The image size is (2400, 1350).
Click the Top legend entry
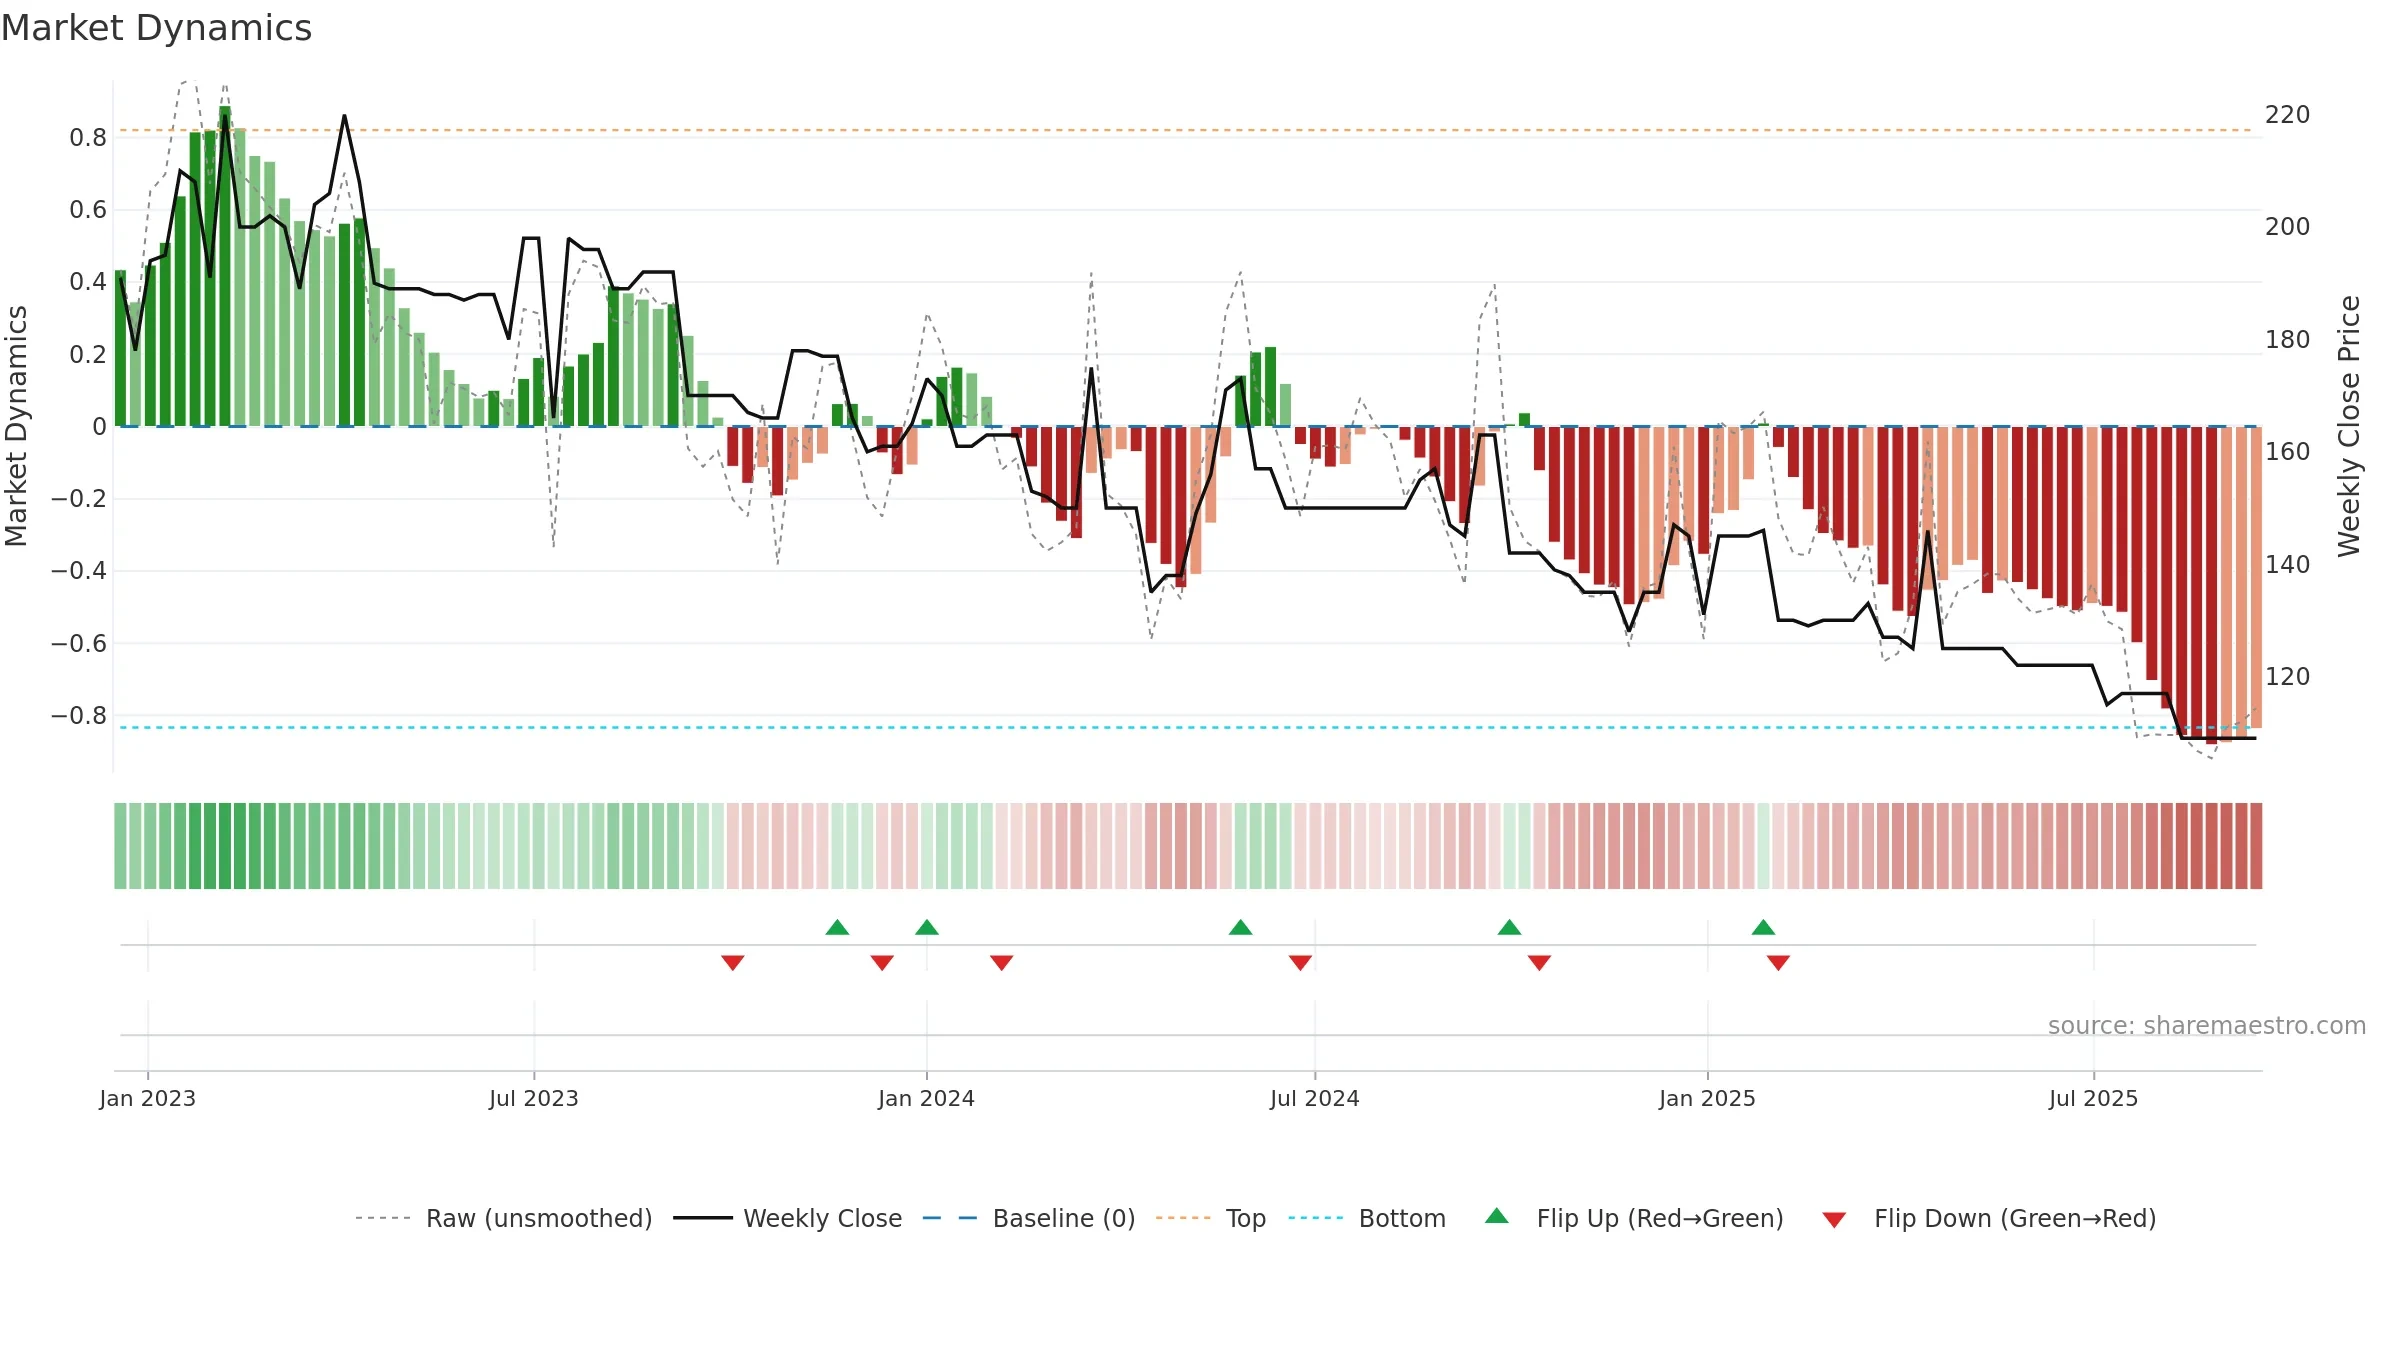point(1210,1218)
